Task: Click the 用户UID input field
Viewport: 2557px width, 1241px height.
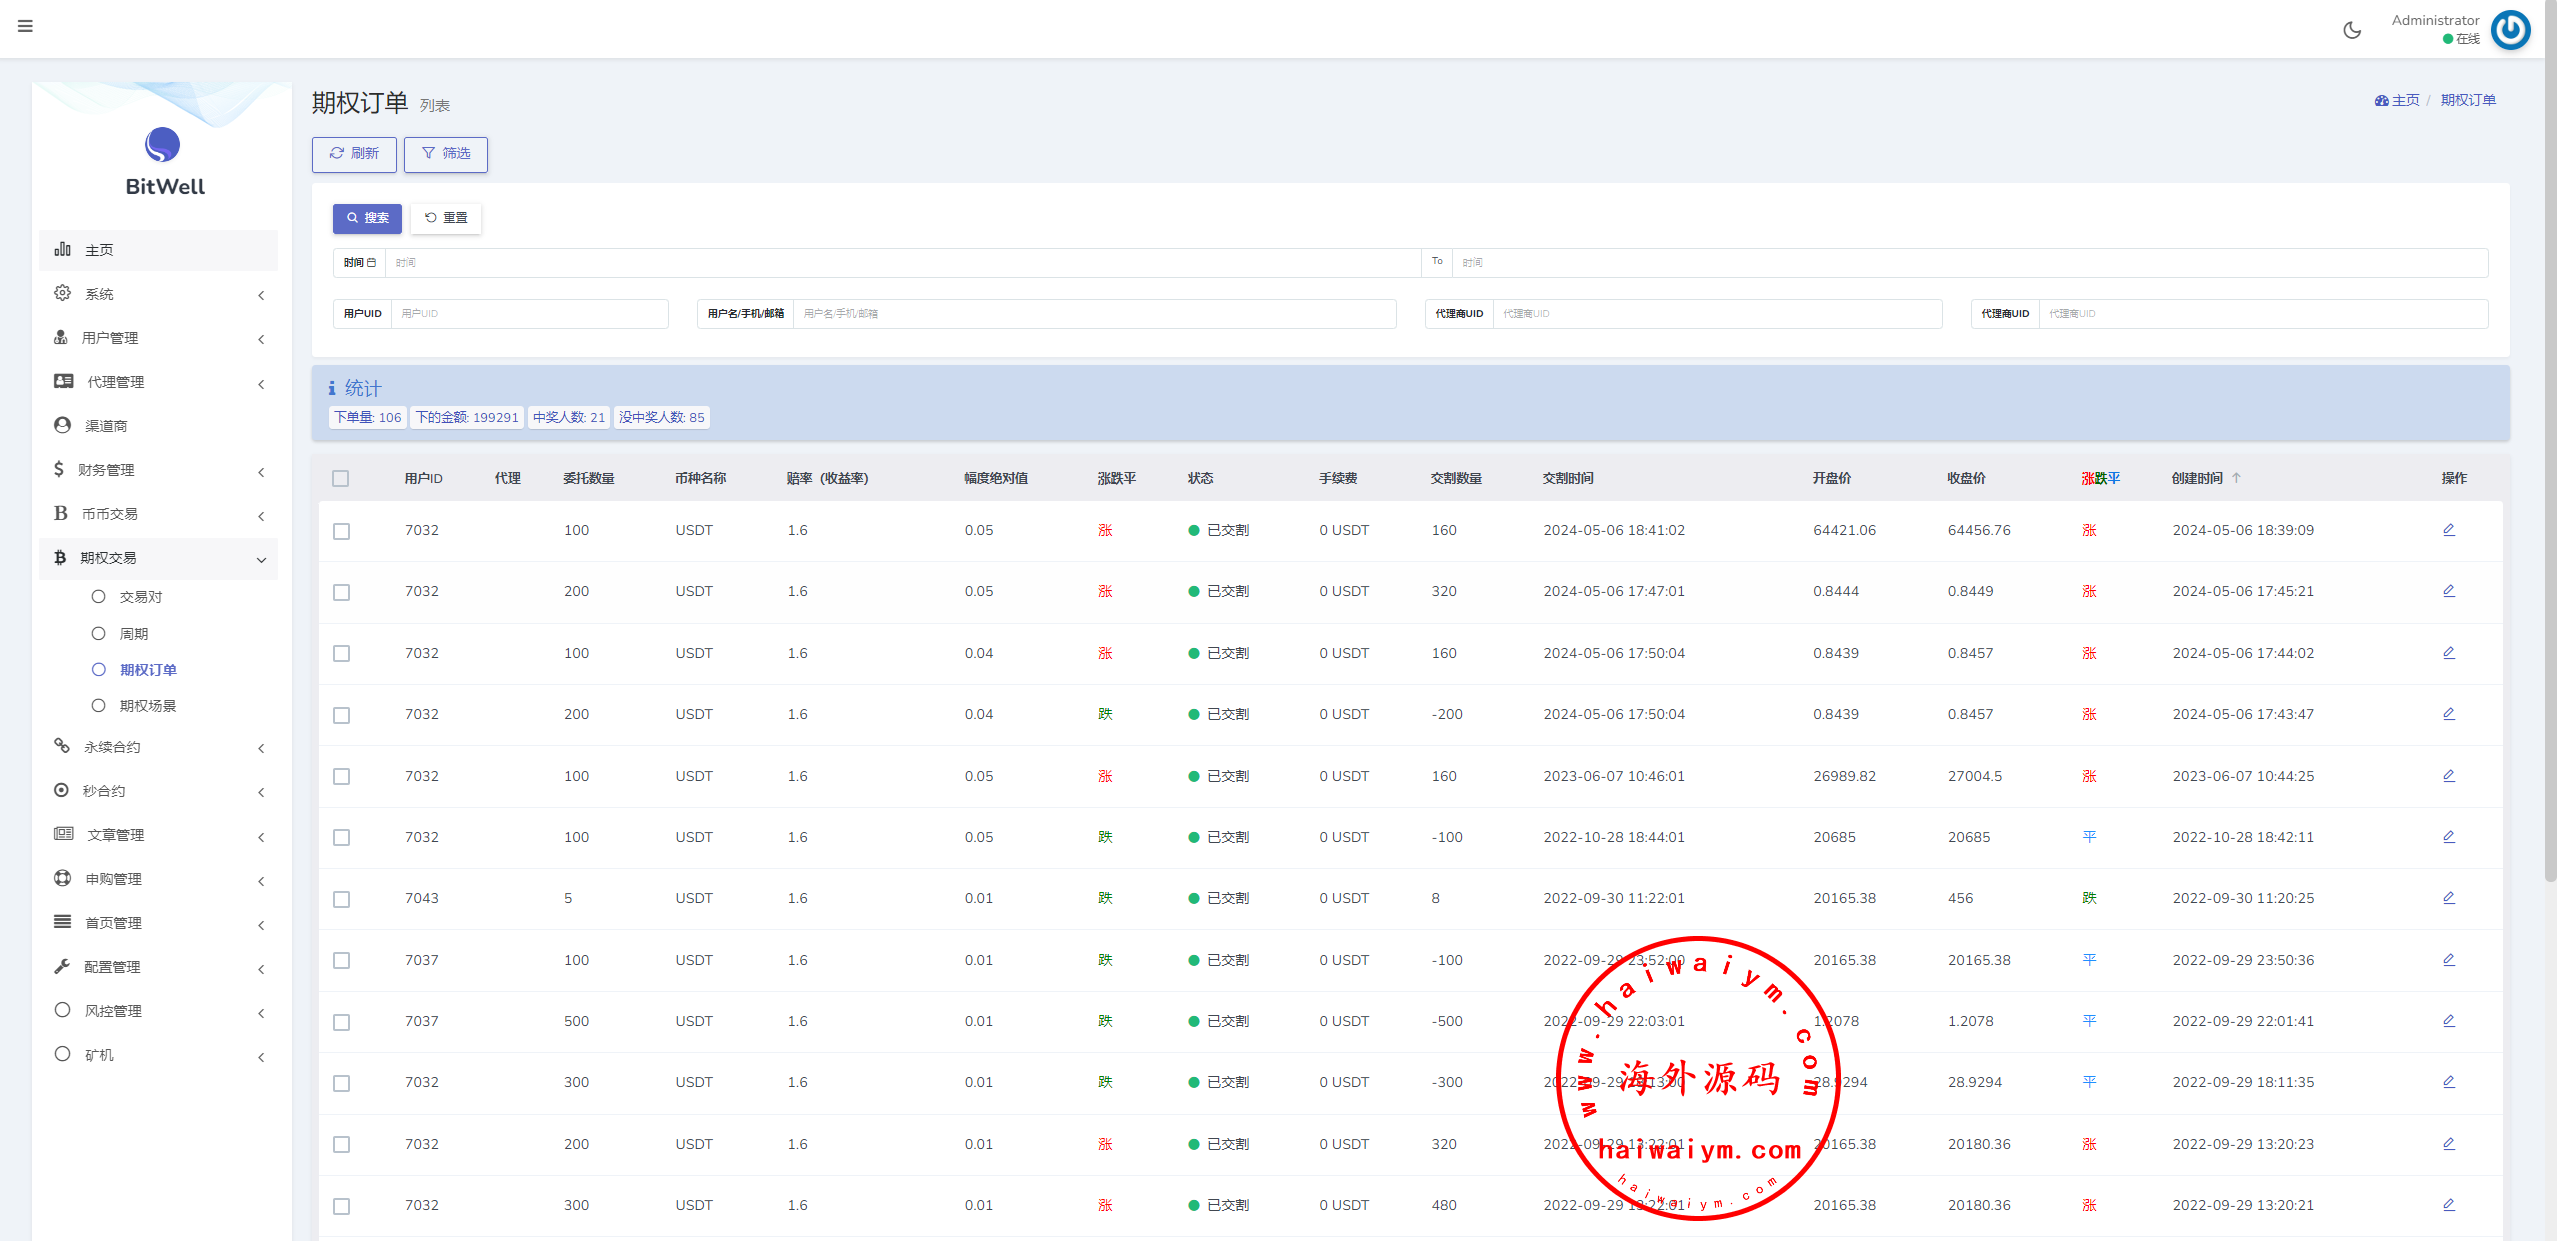Action: [528, 314]
